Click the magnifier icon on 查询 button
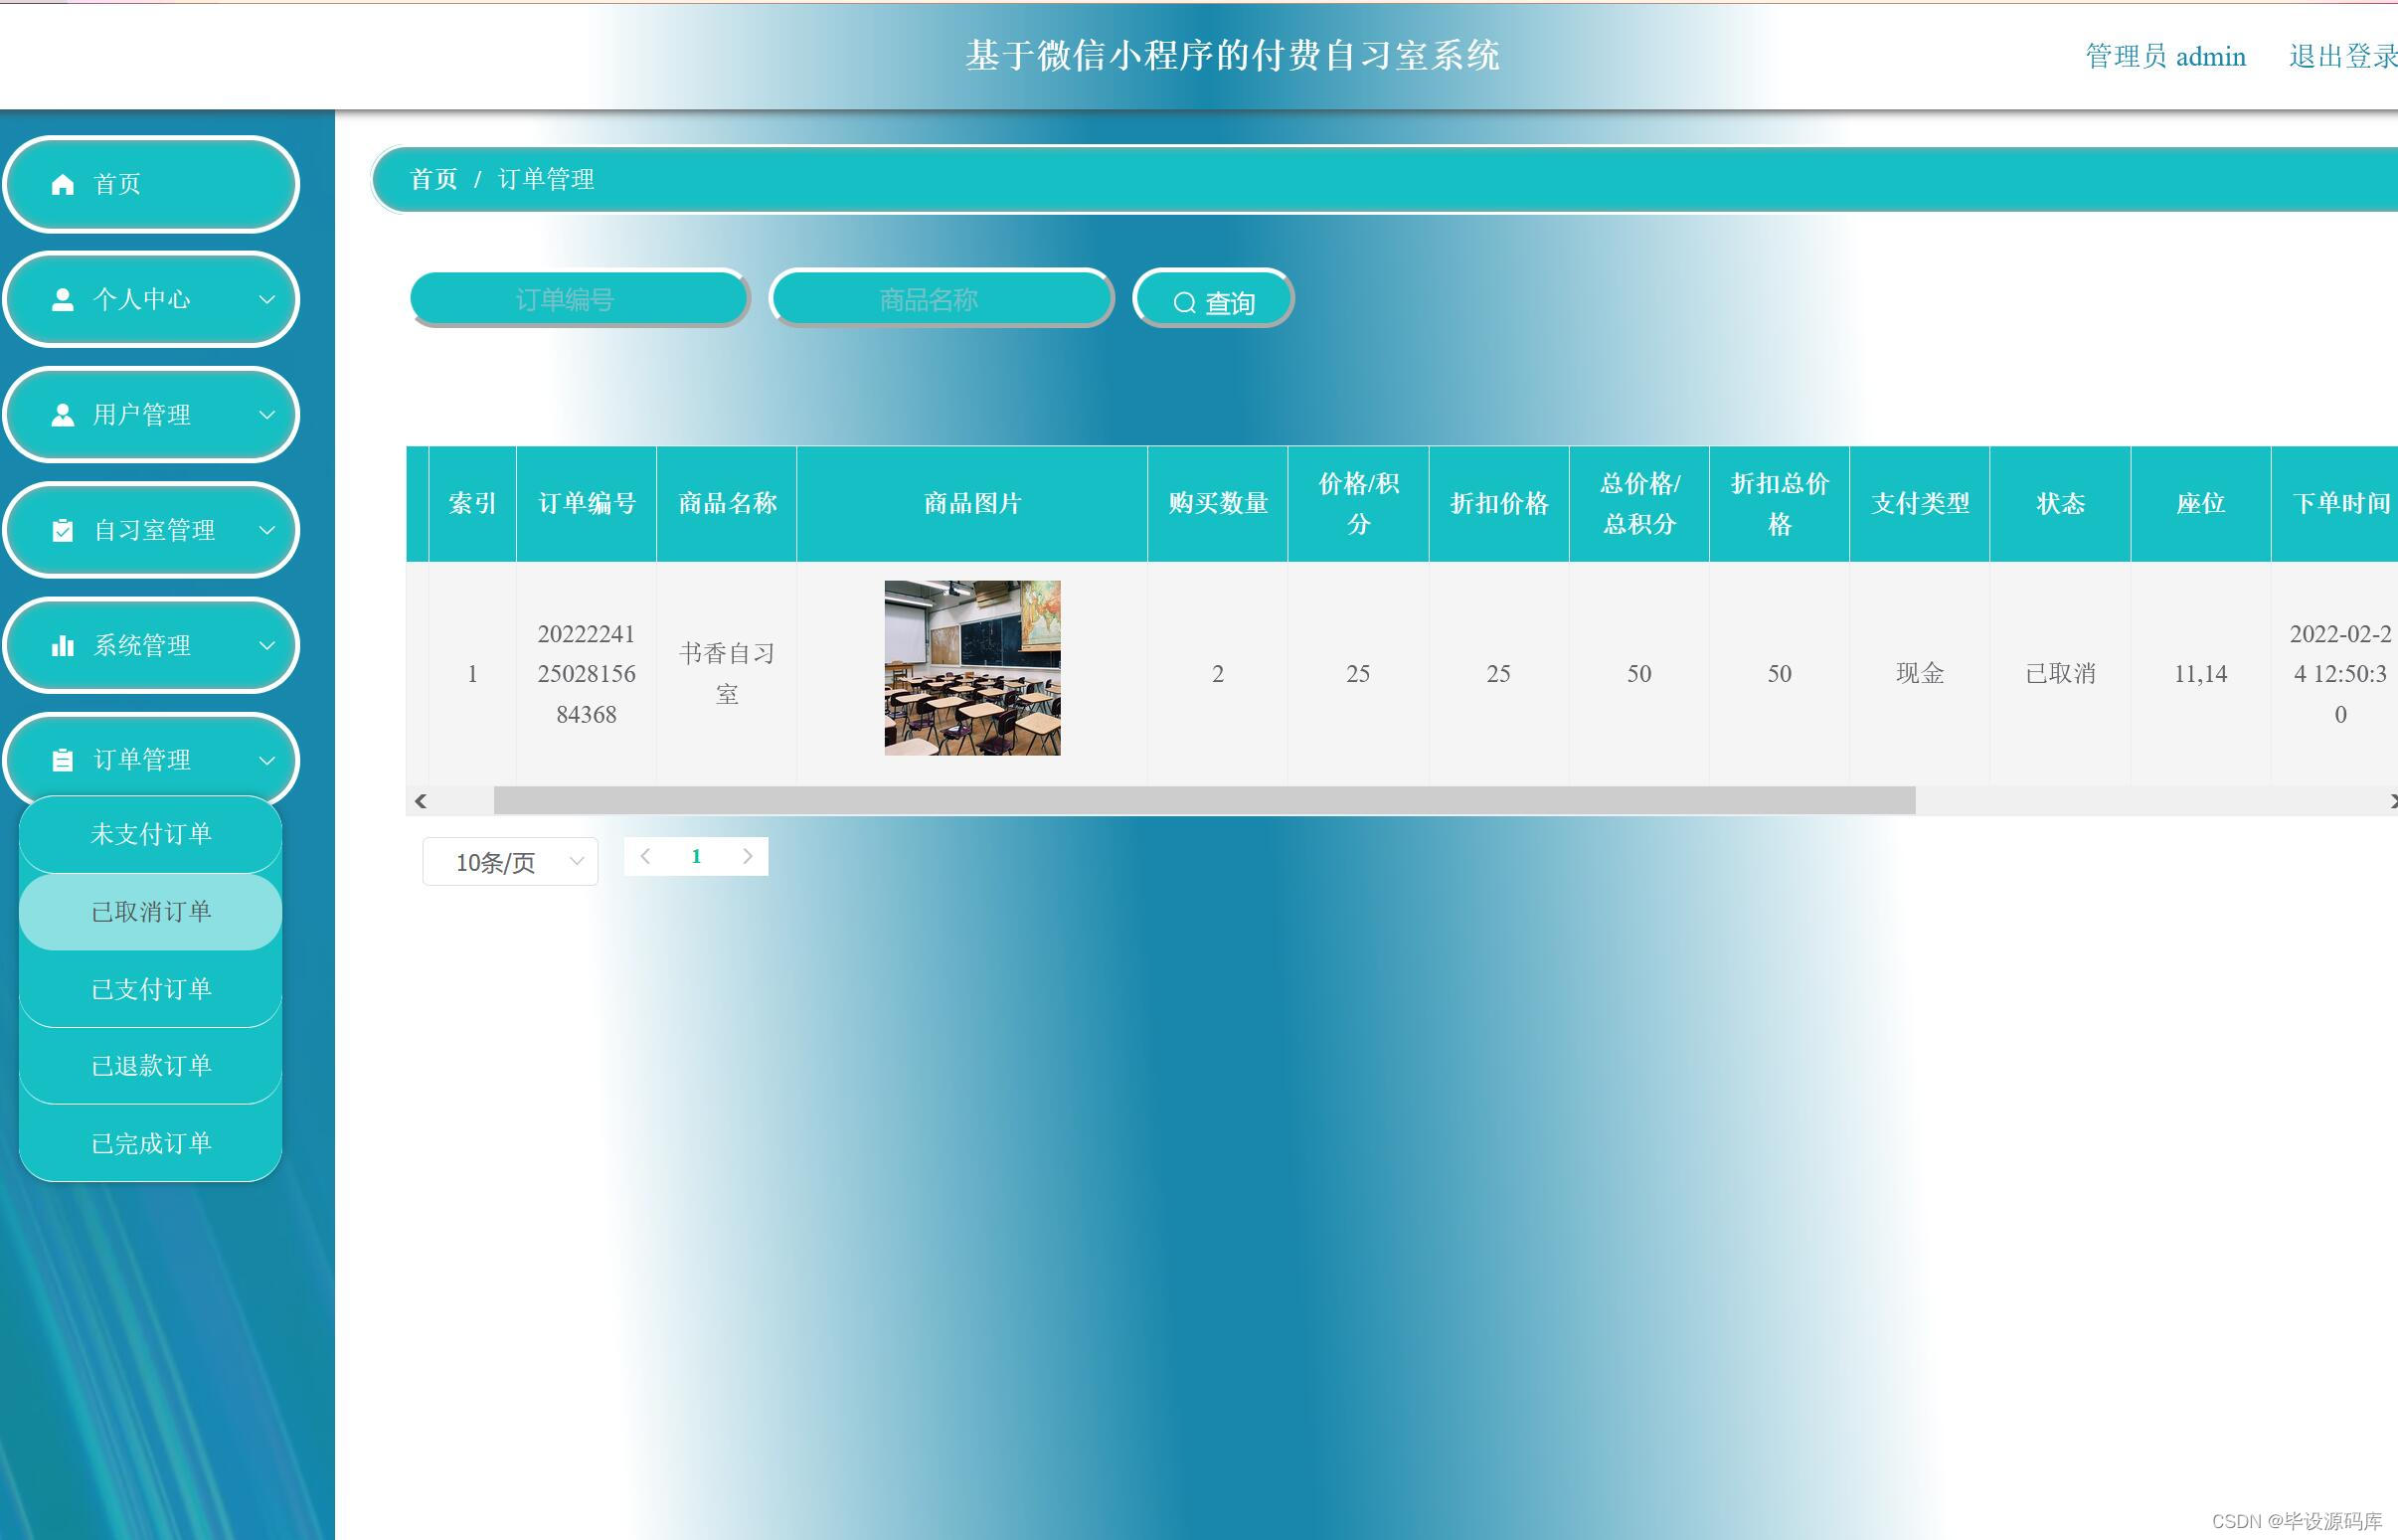 [1184, 302]
